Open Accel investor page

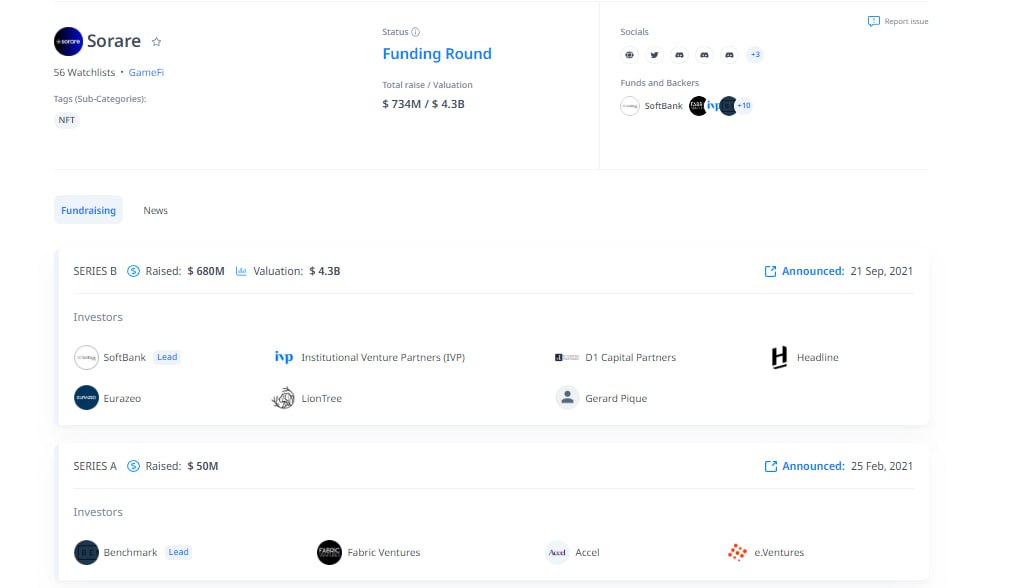point(587,553)
